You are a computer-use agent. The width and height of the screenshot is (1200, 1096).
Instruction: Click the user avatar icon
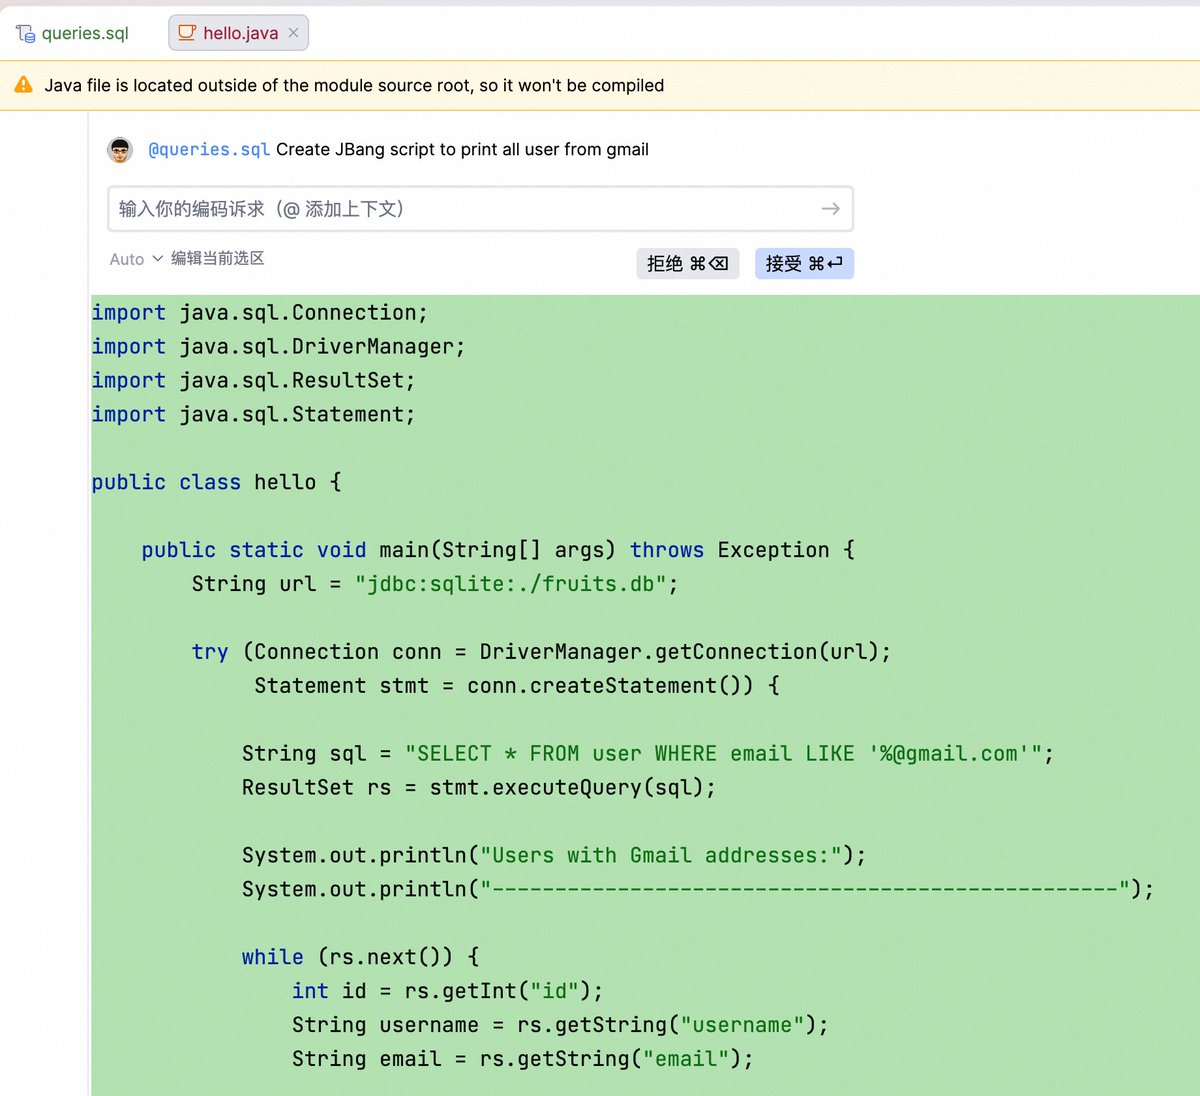click(120, 150)
